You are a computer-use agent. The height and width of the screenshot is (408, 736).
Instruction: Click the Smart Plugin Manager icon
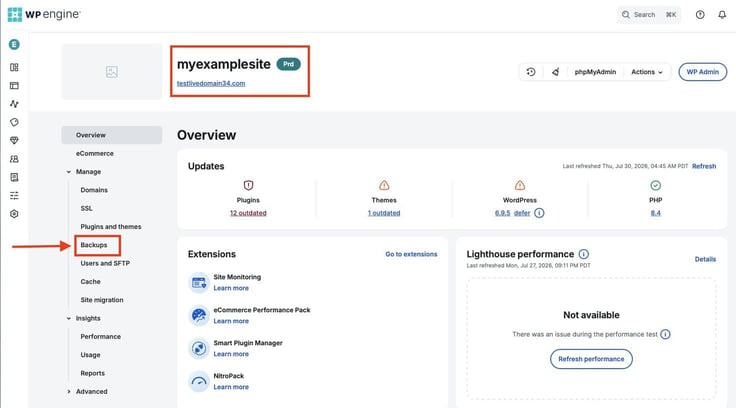tap(199, 348)
